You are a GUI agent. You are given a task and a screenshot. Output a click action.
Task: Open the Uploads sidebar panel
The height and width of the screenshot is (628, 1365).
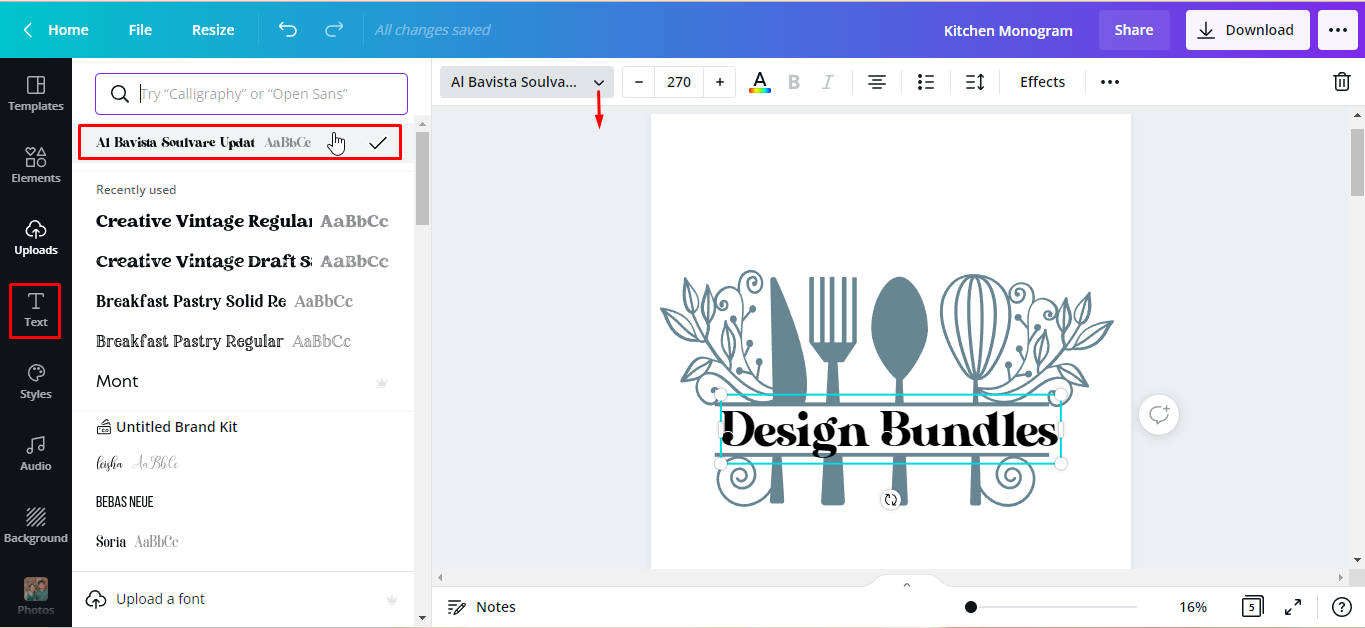[36, 237]
